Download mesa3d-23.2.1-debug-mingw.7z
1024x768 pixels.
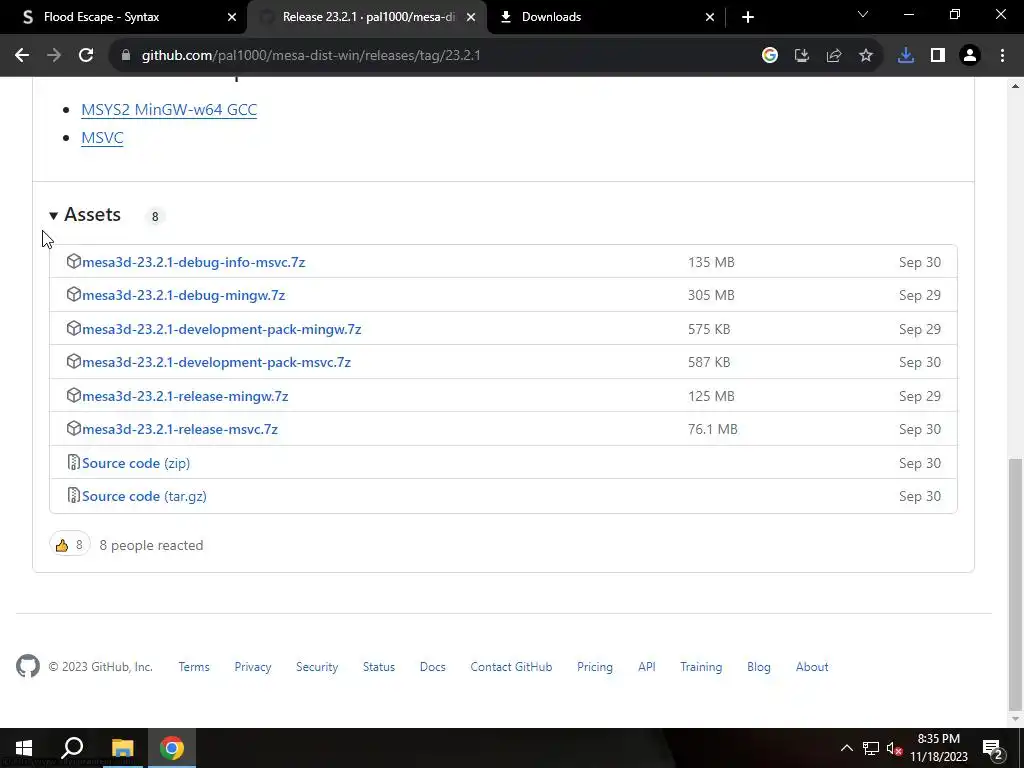tap(184, 295)
